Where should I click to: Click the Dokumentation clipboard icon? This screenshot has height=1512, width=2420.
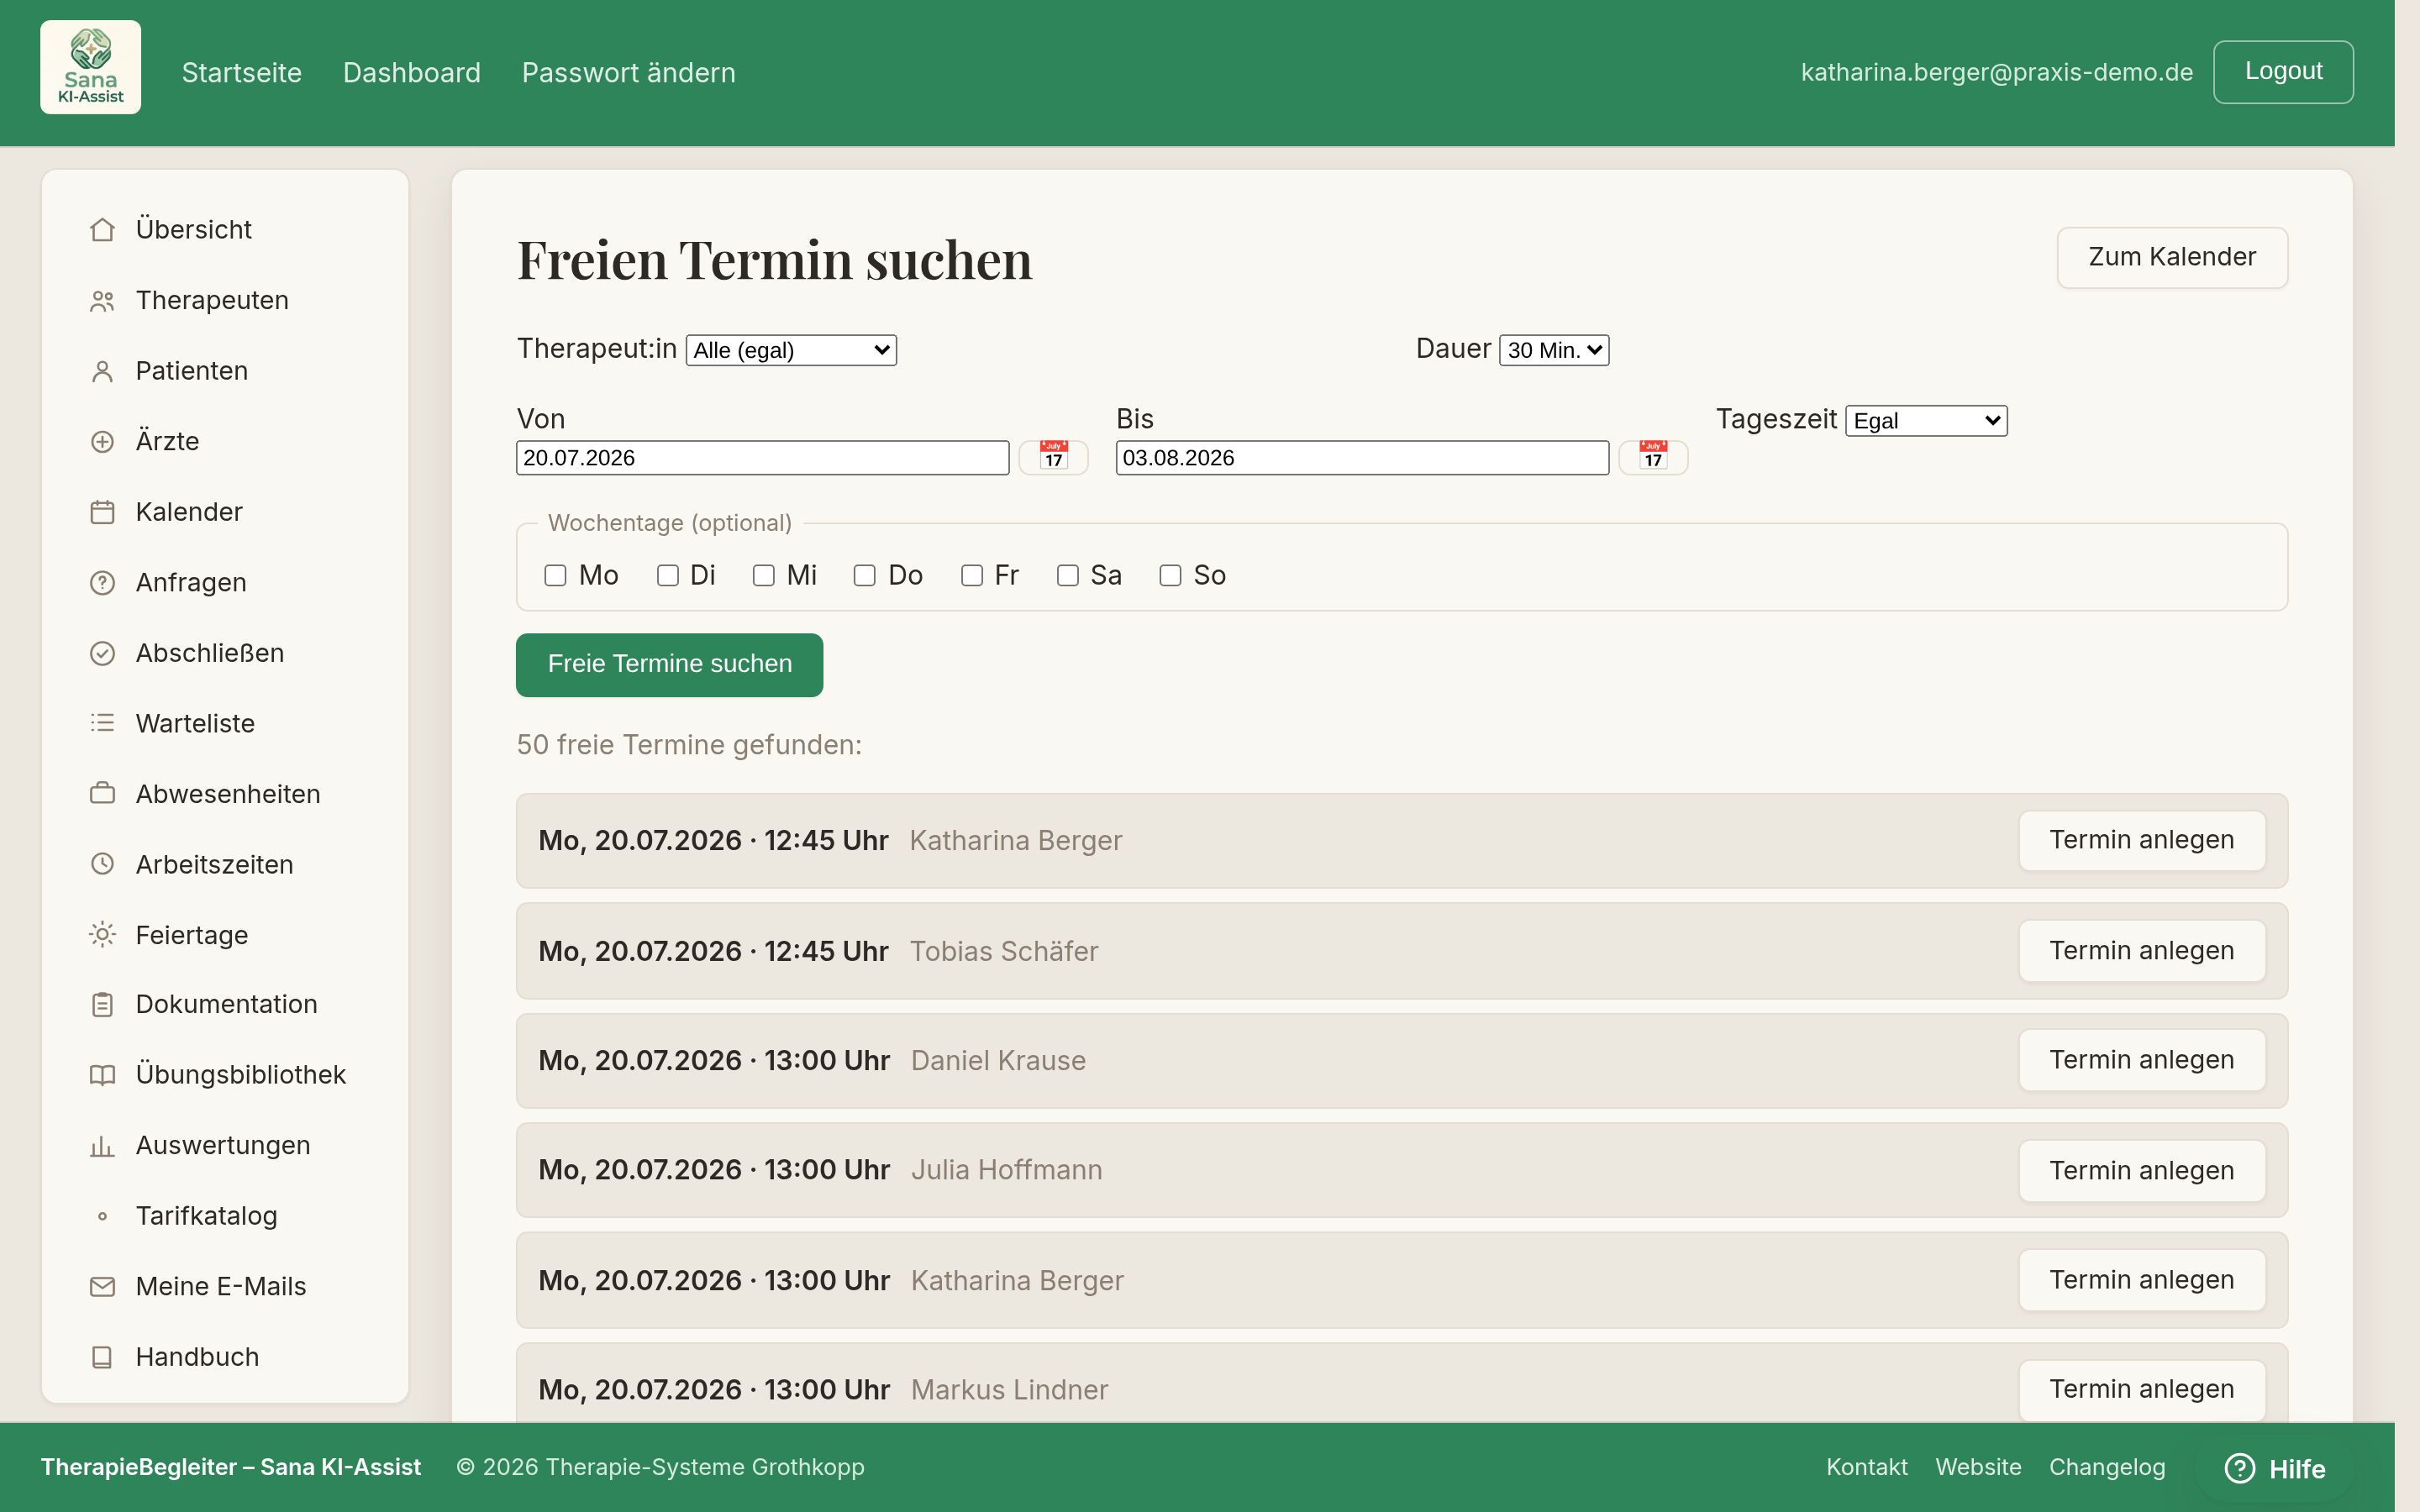[x=102, y=1004]
